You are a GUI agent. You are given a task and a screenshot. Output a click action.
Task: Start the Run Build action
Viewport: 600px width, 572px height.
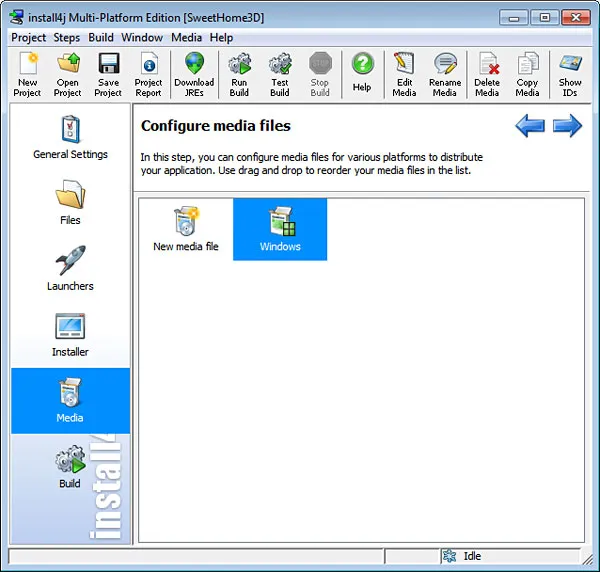pyautogui.click(x=239, y=75)
